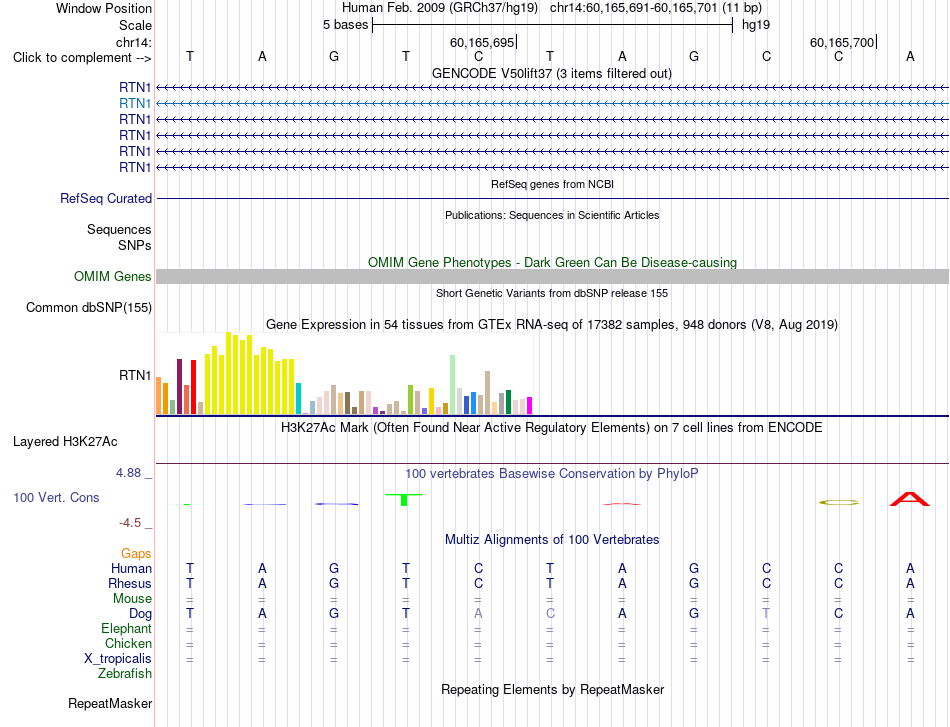Click the Scale track label
The image size is (950, 727).
pos(135,25)
